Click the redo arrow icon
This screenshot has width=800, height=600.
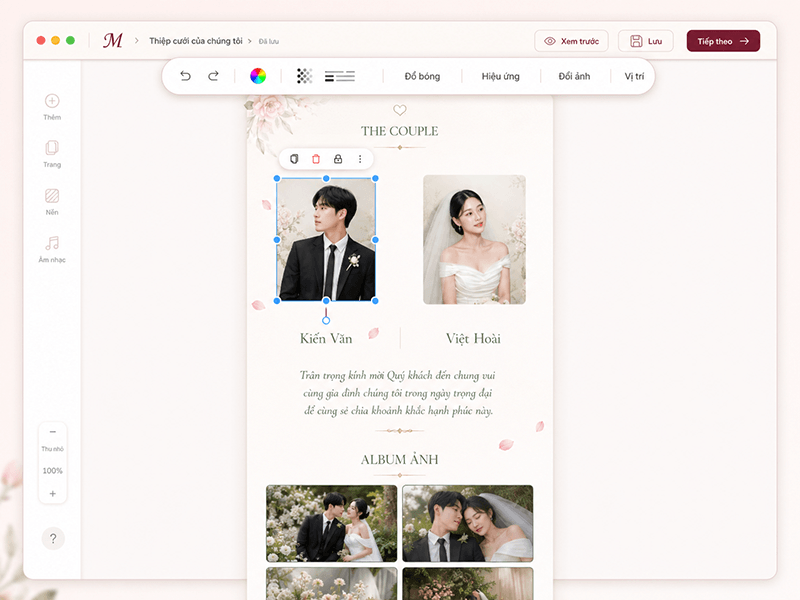point(213,76)
